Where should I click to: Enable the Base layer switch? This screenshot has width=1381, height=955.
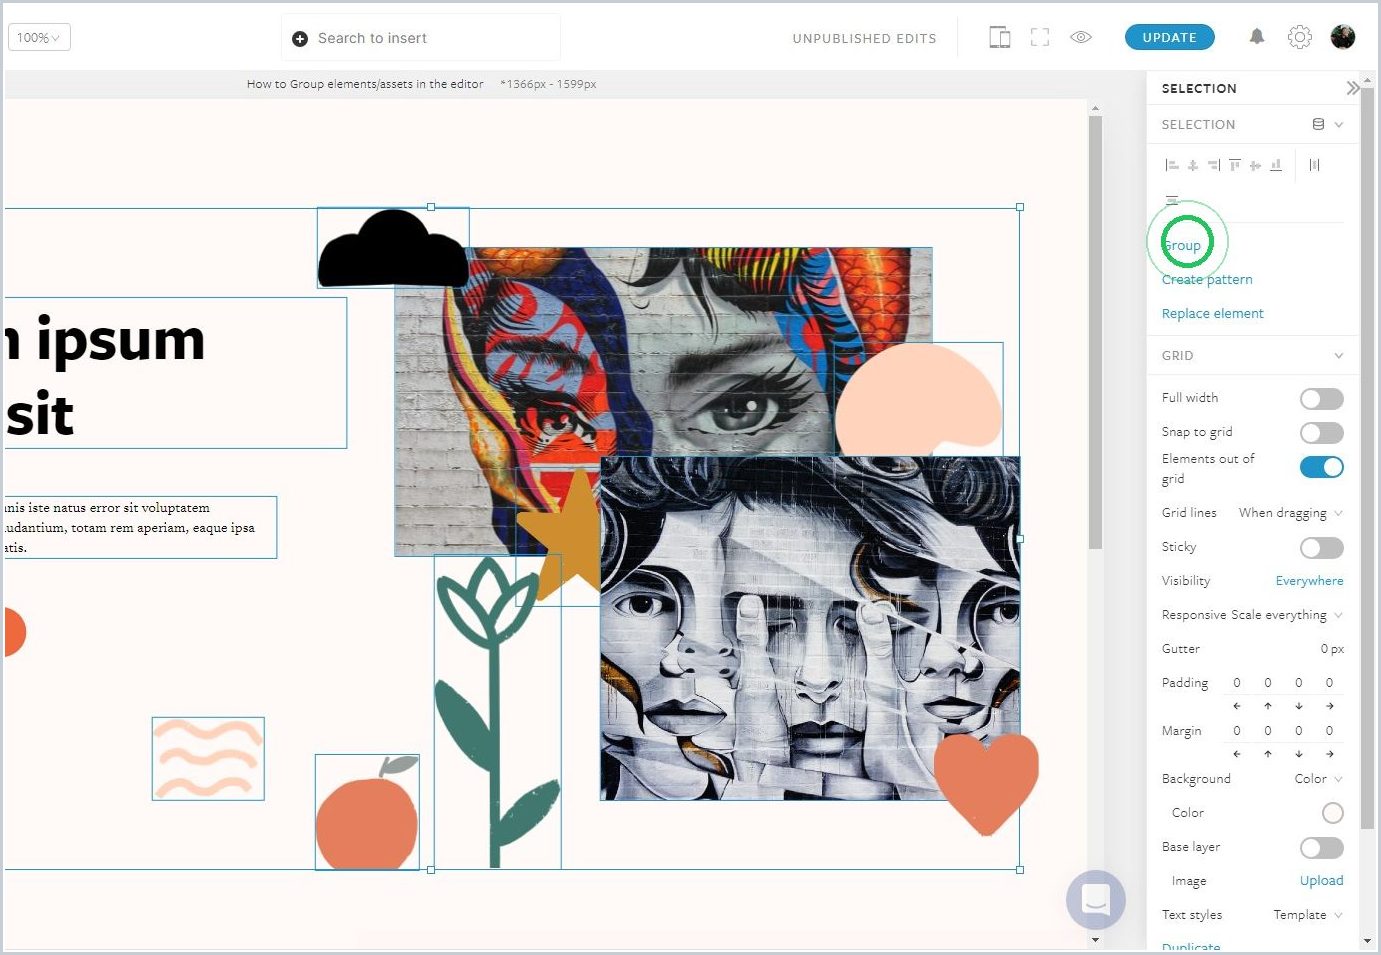click(x=1321, y=848)
